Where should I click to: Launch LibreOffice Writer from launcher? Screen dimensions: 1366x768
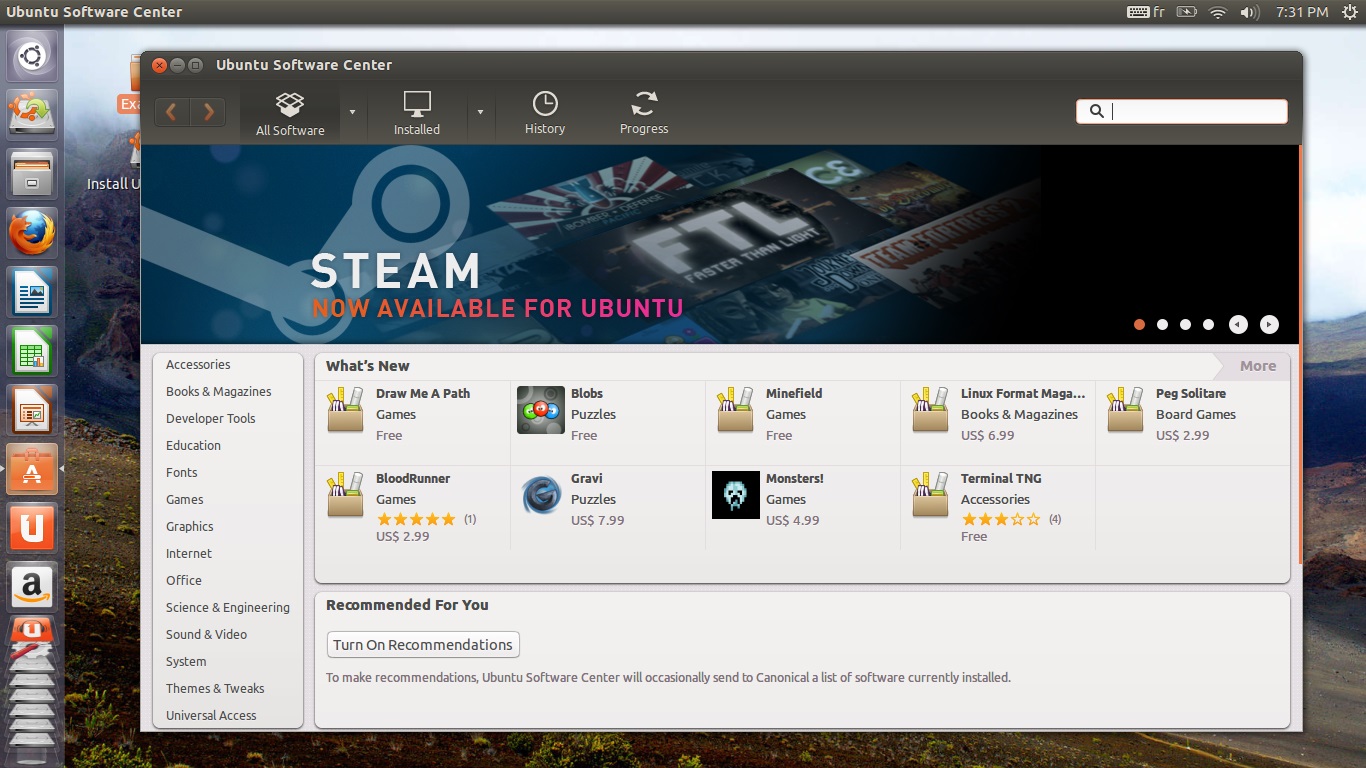32,293
